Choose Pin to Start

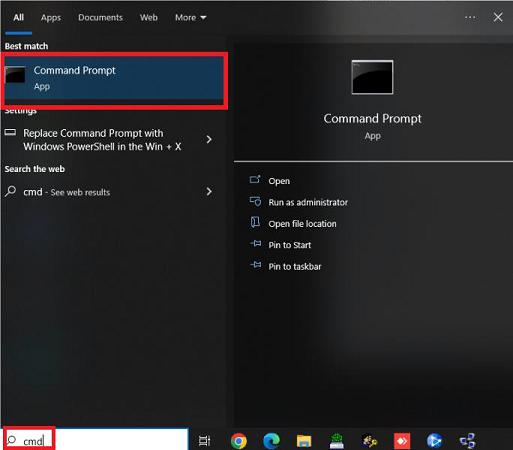(x=290, y=245)
